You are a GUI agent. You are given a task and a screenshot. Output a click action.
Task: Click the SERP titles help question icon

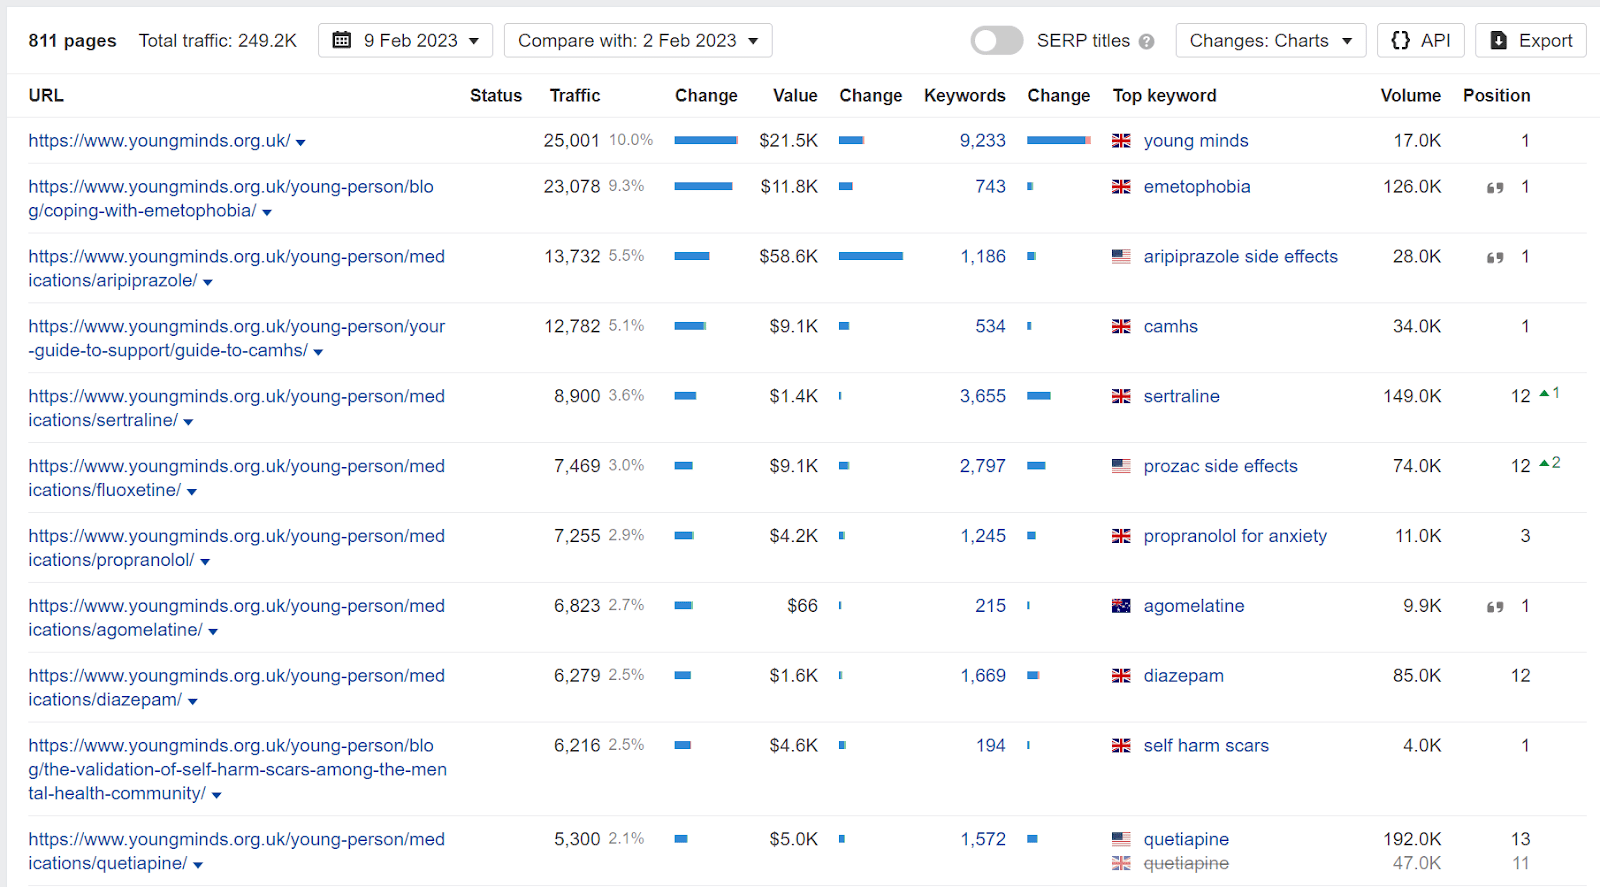[1146, 42]
